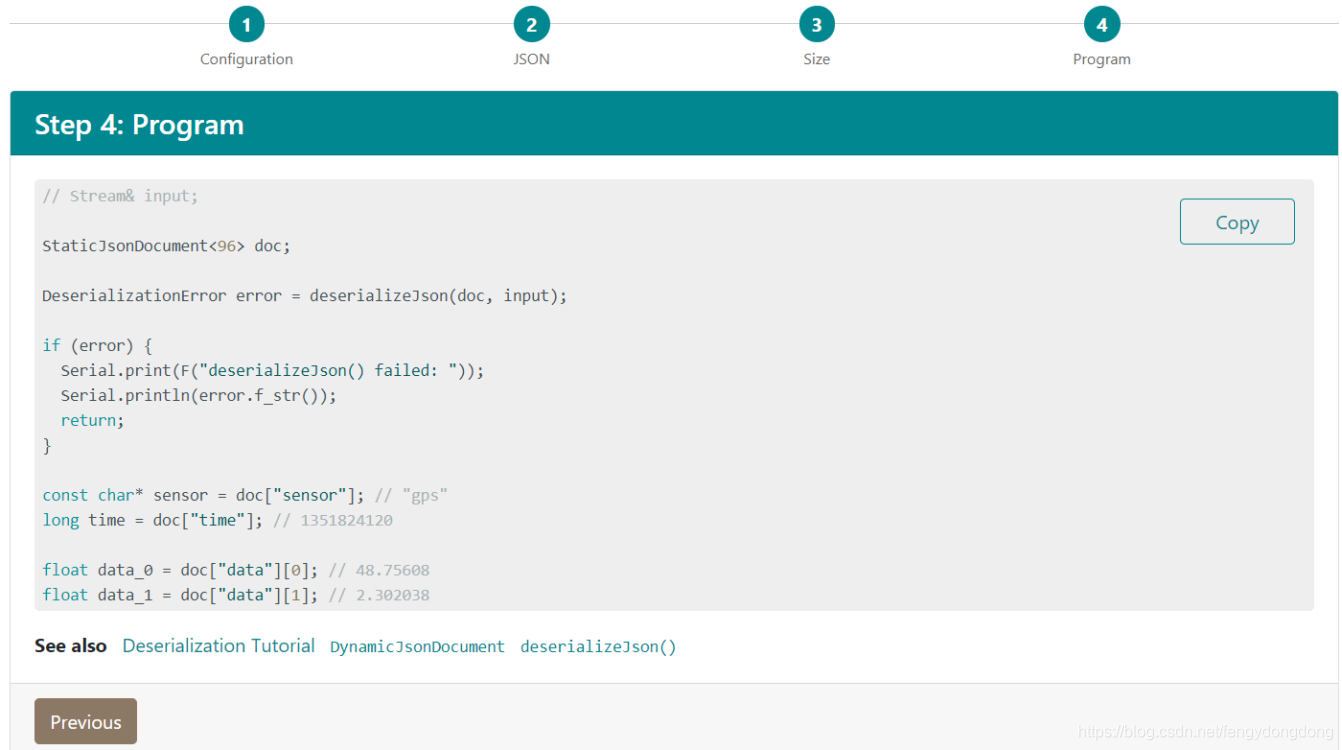The width and height of the screenshot is (1342, 750).
Task: Open the DynamicJsonDocument documentation link
Action: (x=417, y=646)
